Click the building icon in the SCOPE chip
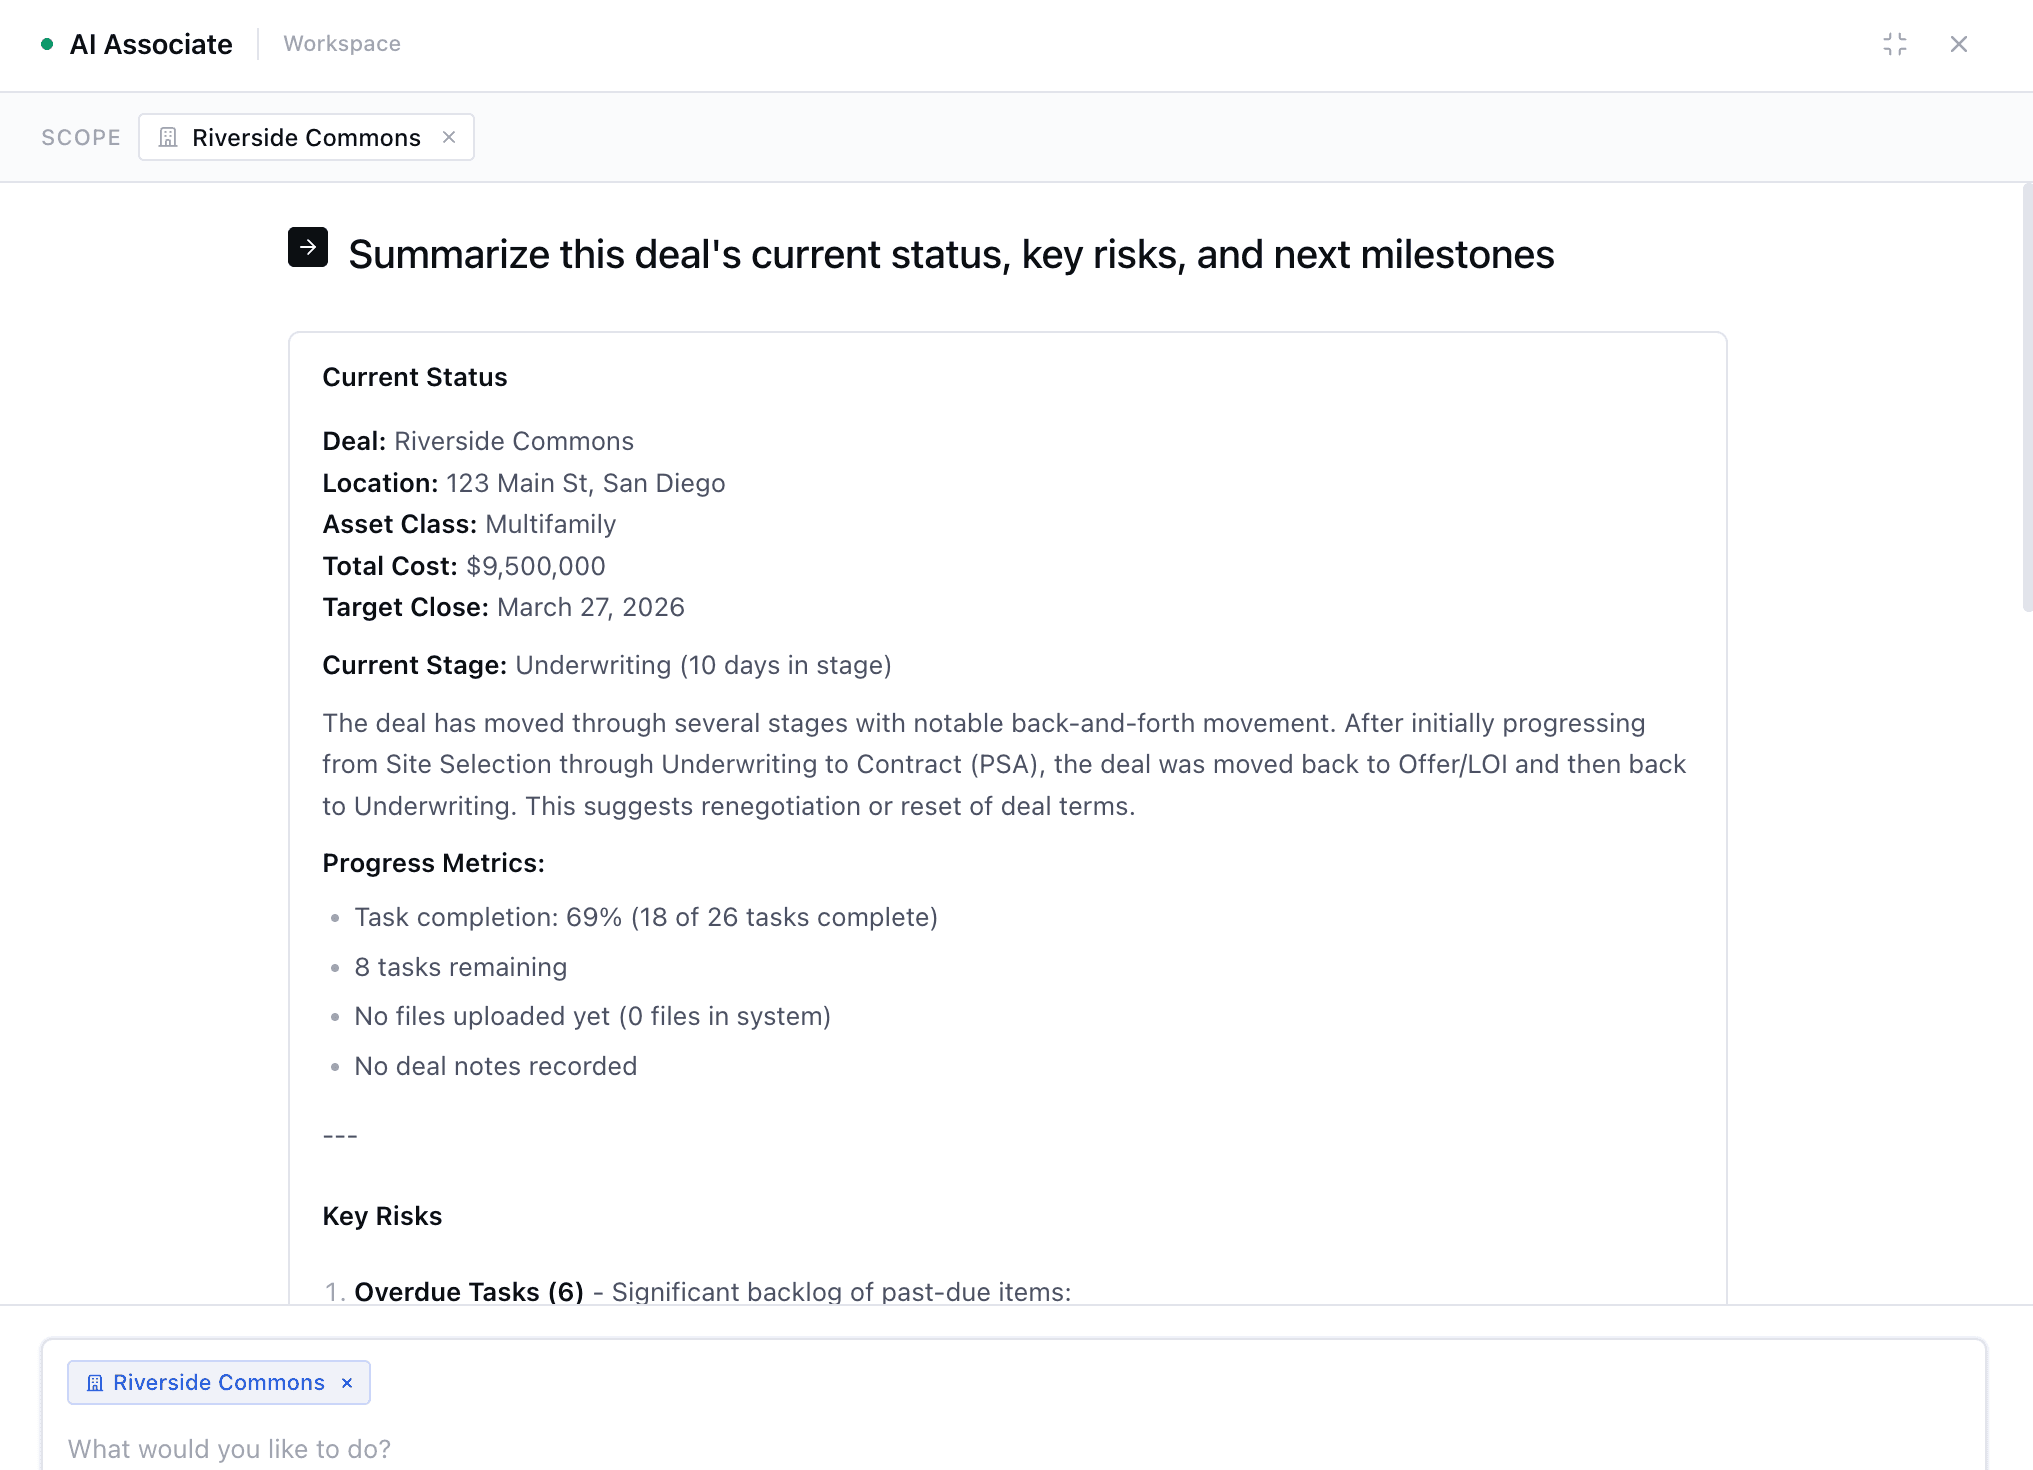2033x1470 pixels. click(x=168, y=137)
